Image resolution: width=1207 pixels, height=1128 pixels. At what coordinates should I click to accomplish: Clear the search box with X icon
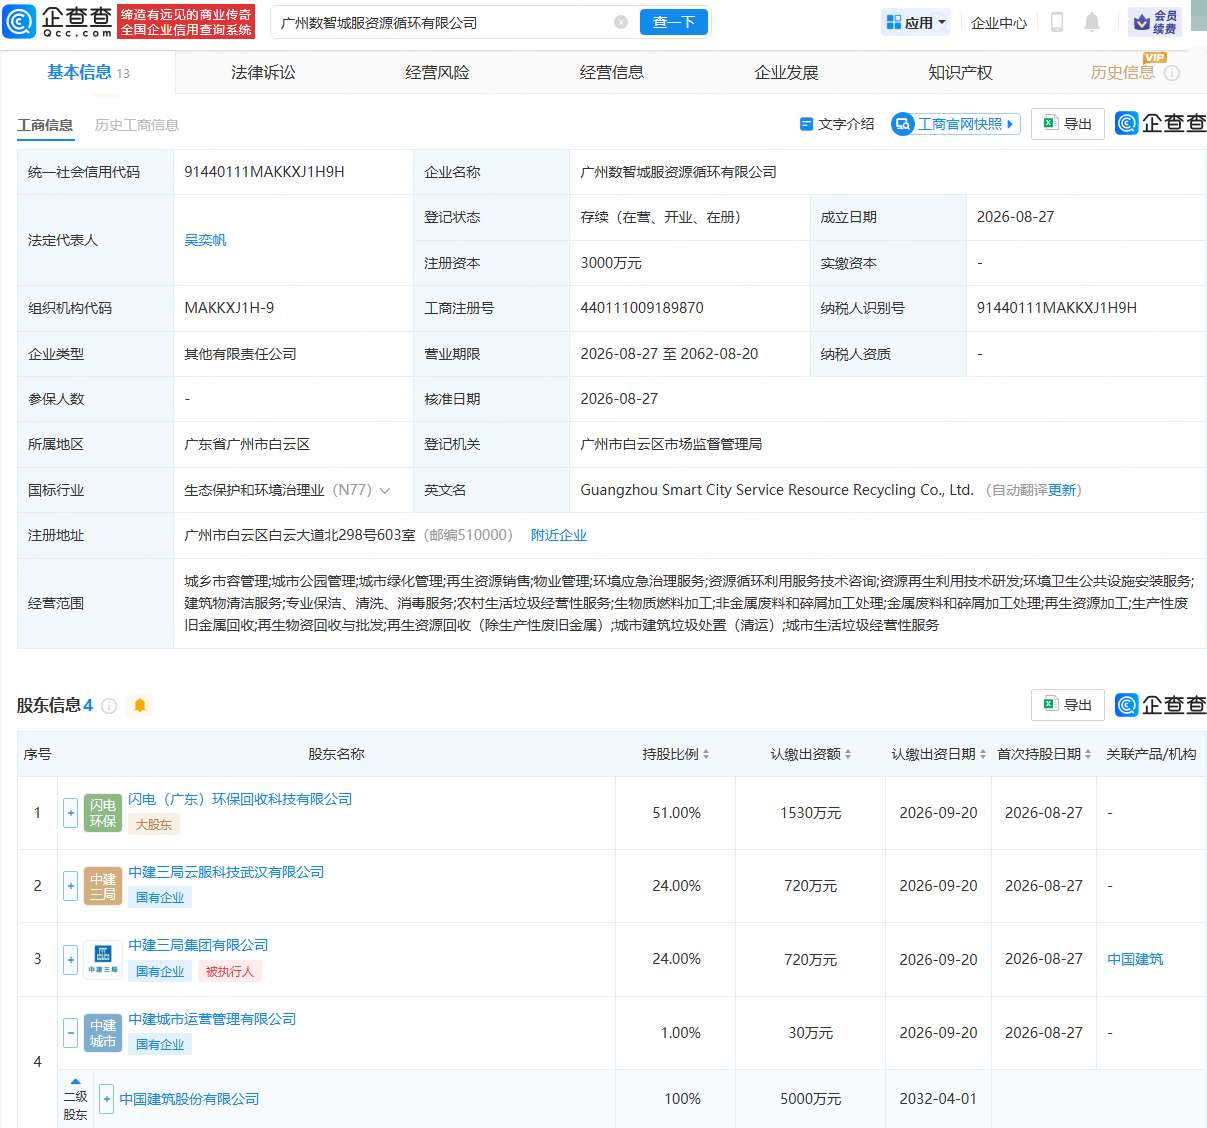(621, 22)
